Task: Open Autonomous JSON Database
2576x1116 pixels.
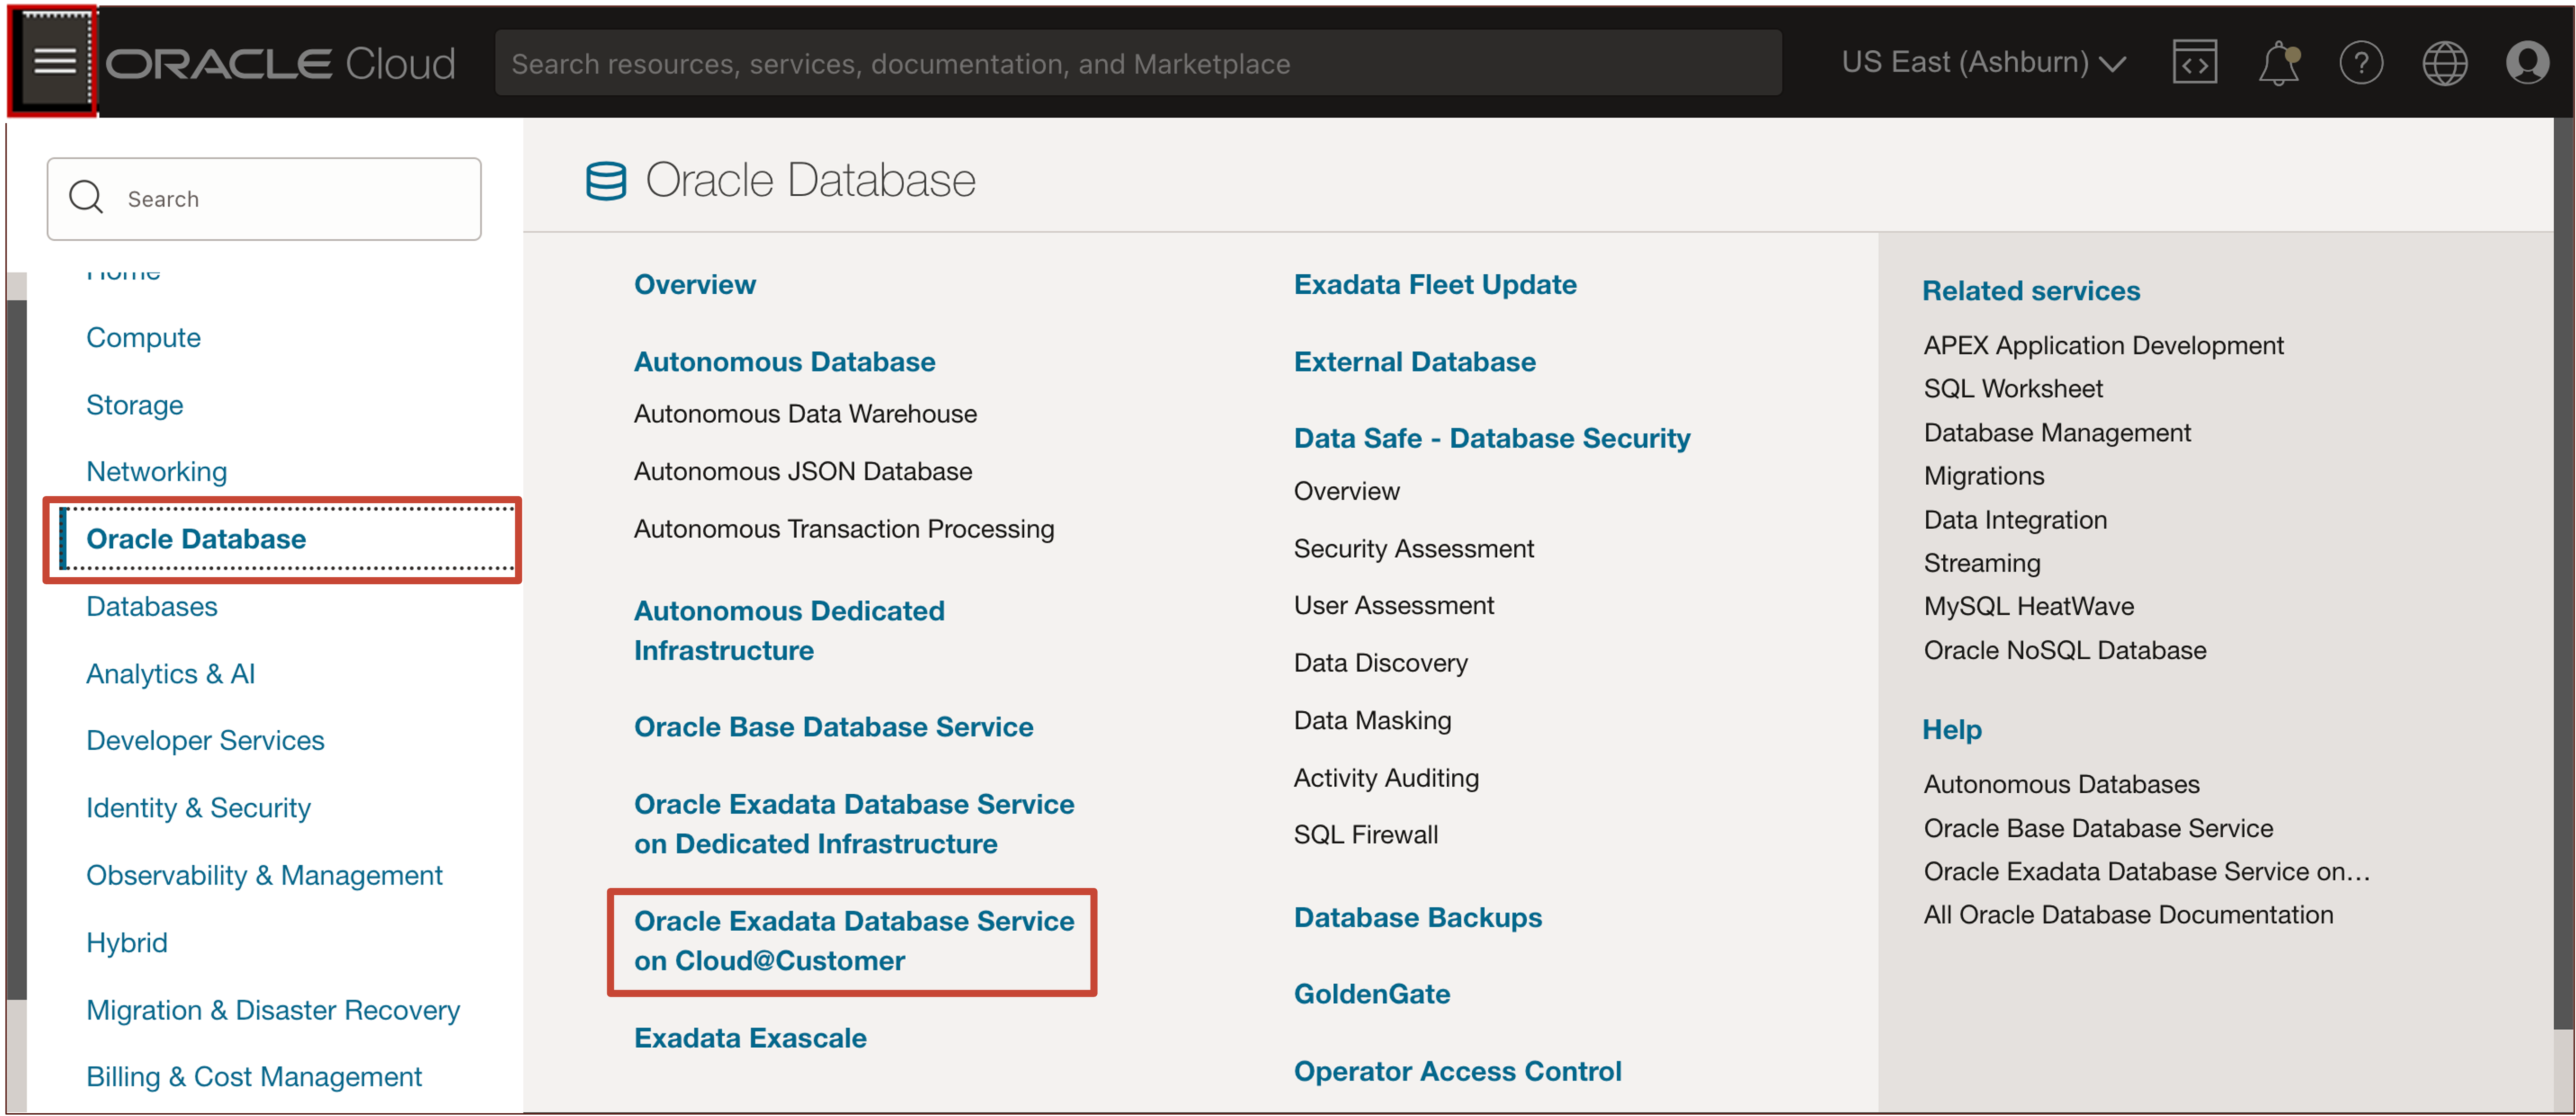Action: 803,471
